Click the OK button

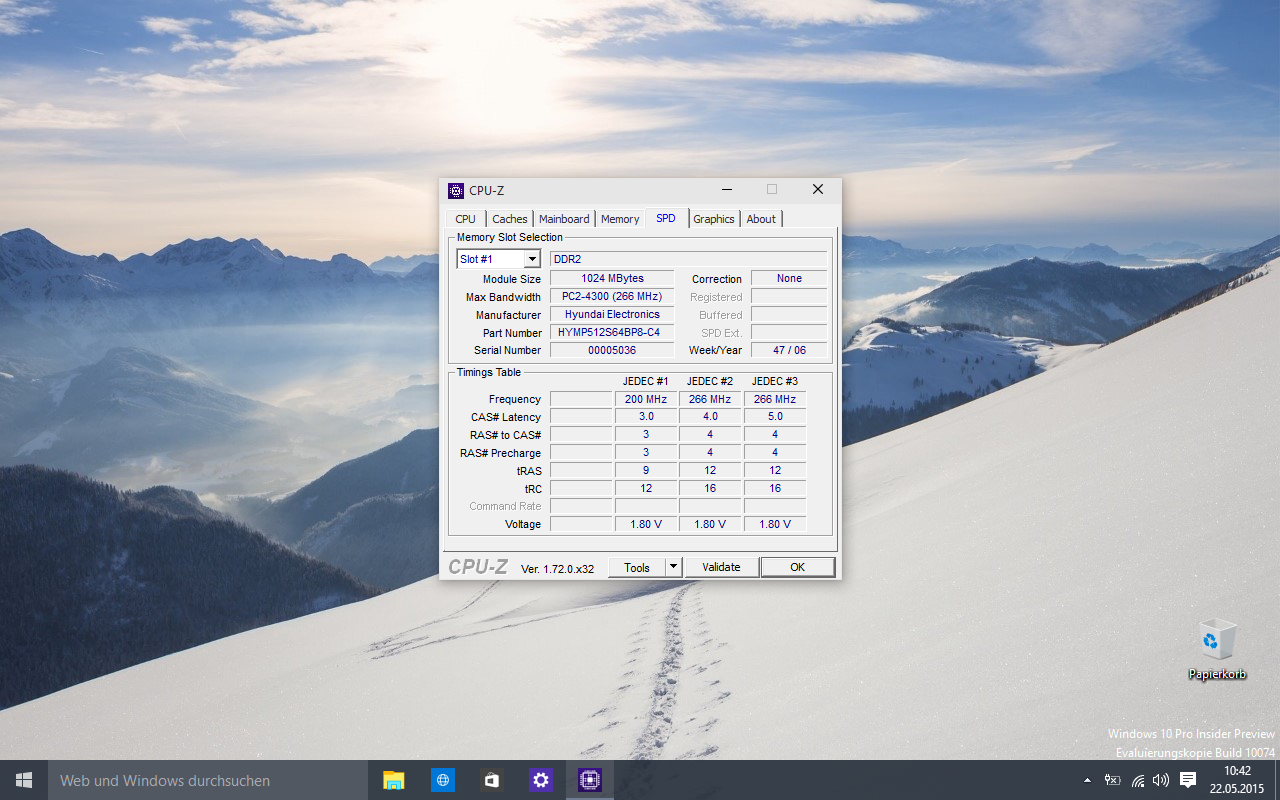click(x=797, y=567)
